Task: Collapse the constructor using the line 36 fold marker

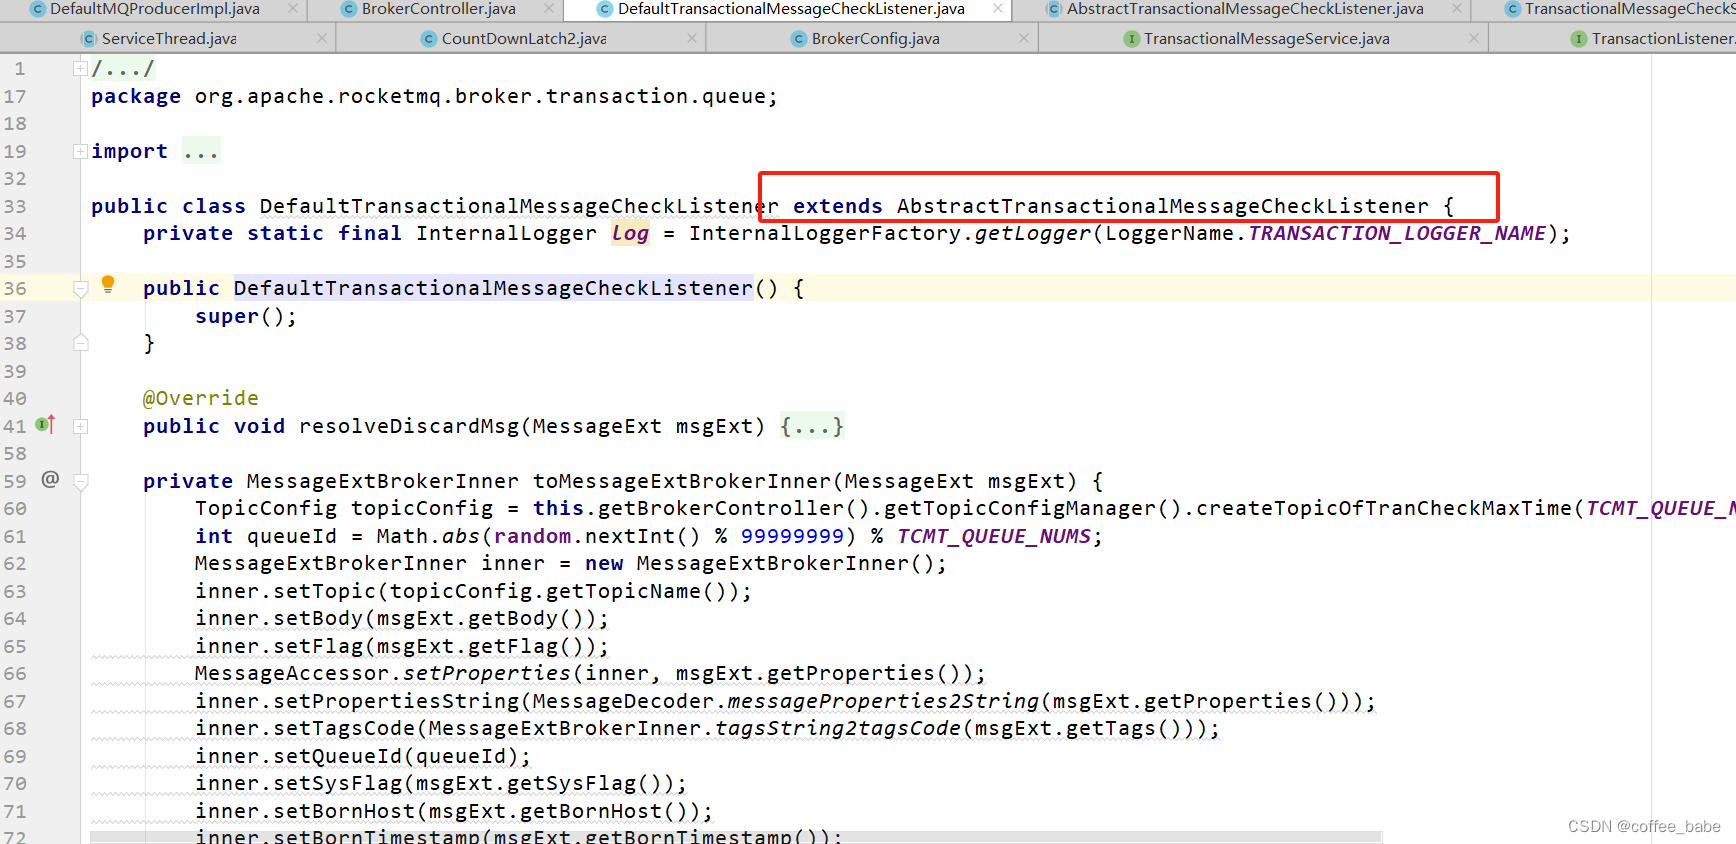Action: point(81,289)
